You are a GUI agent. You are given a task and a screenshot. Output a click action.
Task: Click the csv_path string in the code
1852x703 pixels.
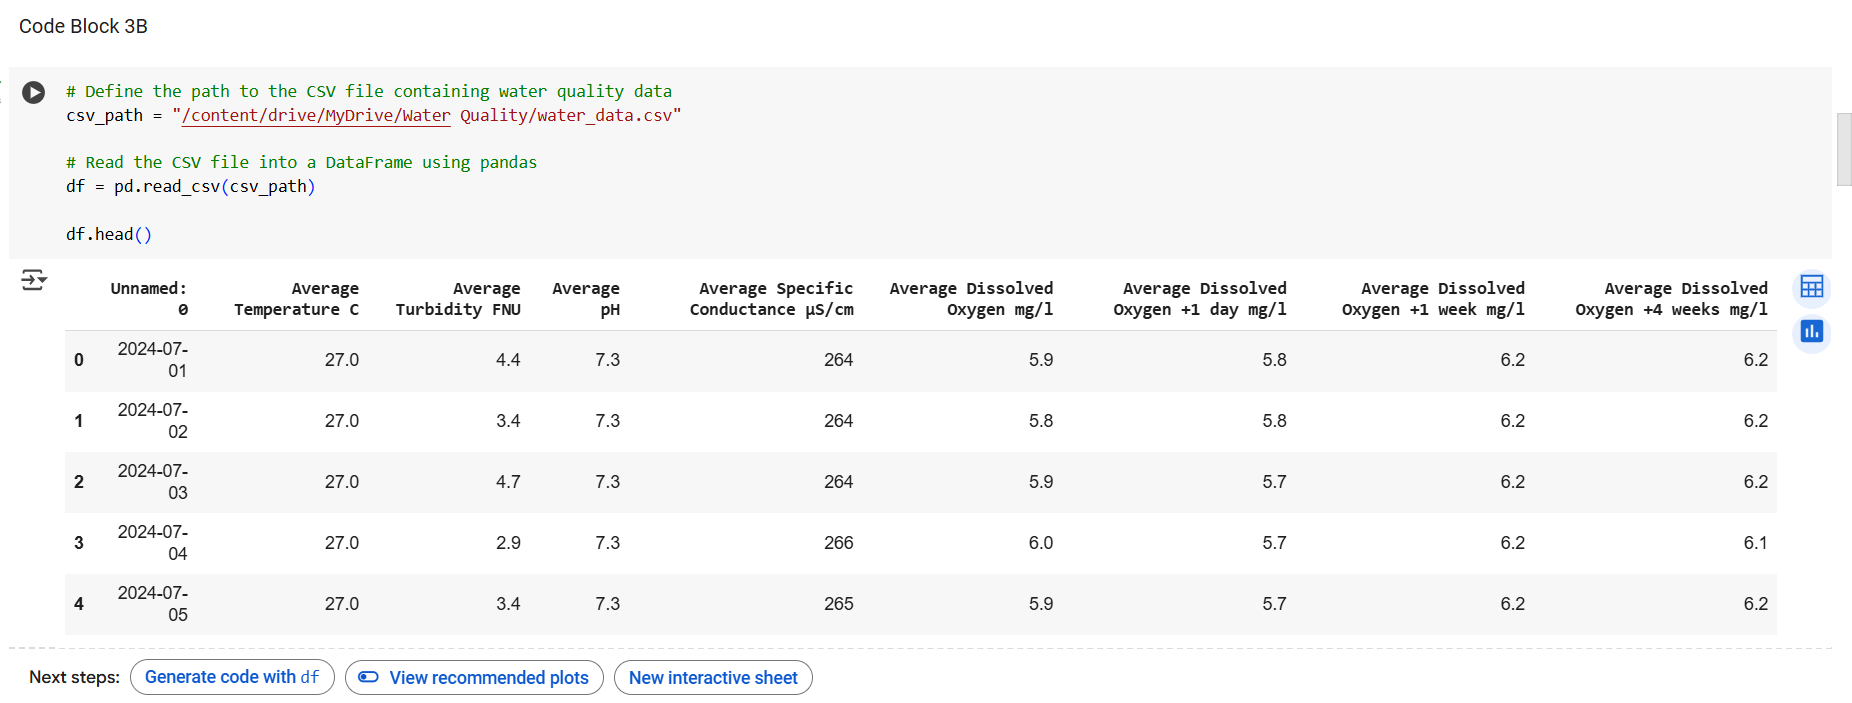(426, 115)
